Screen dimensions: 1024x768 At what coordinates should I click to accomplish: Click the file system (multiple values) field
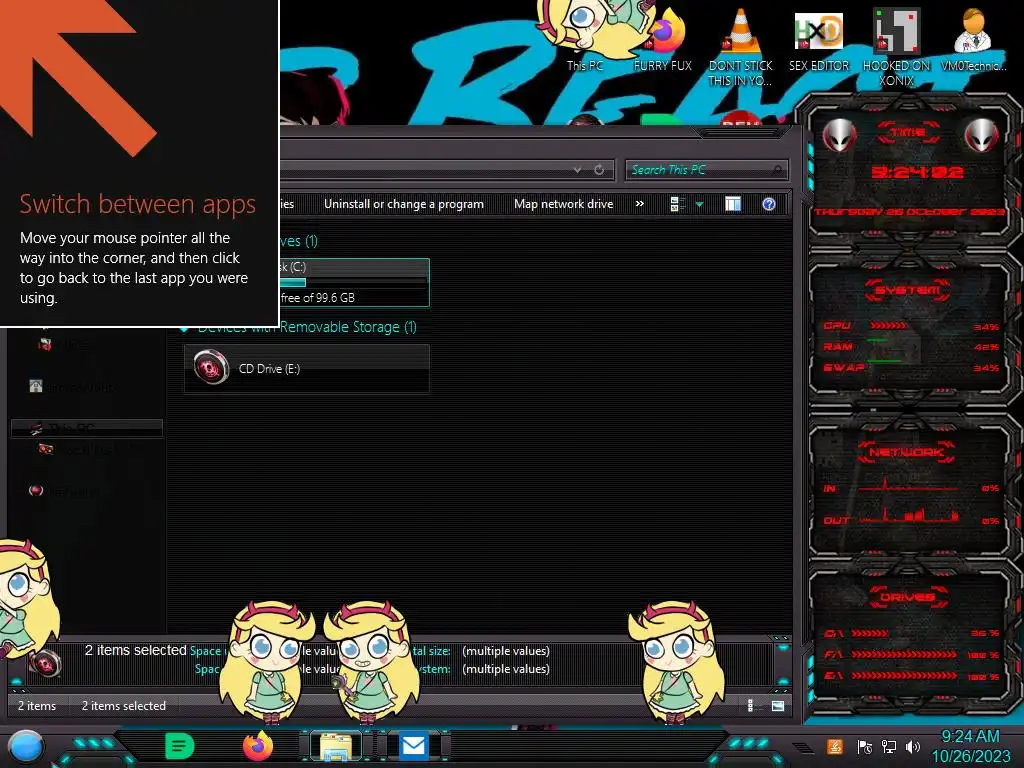(x=506, y=669)
